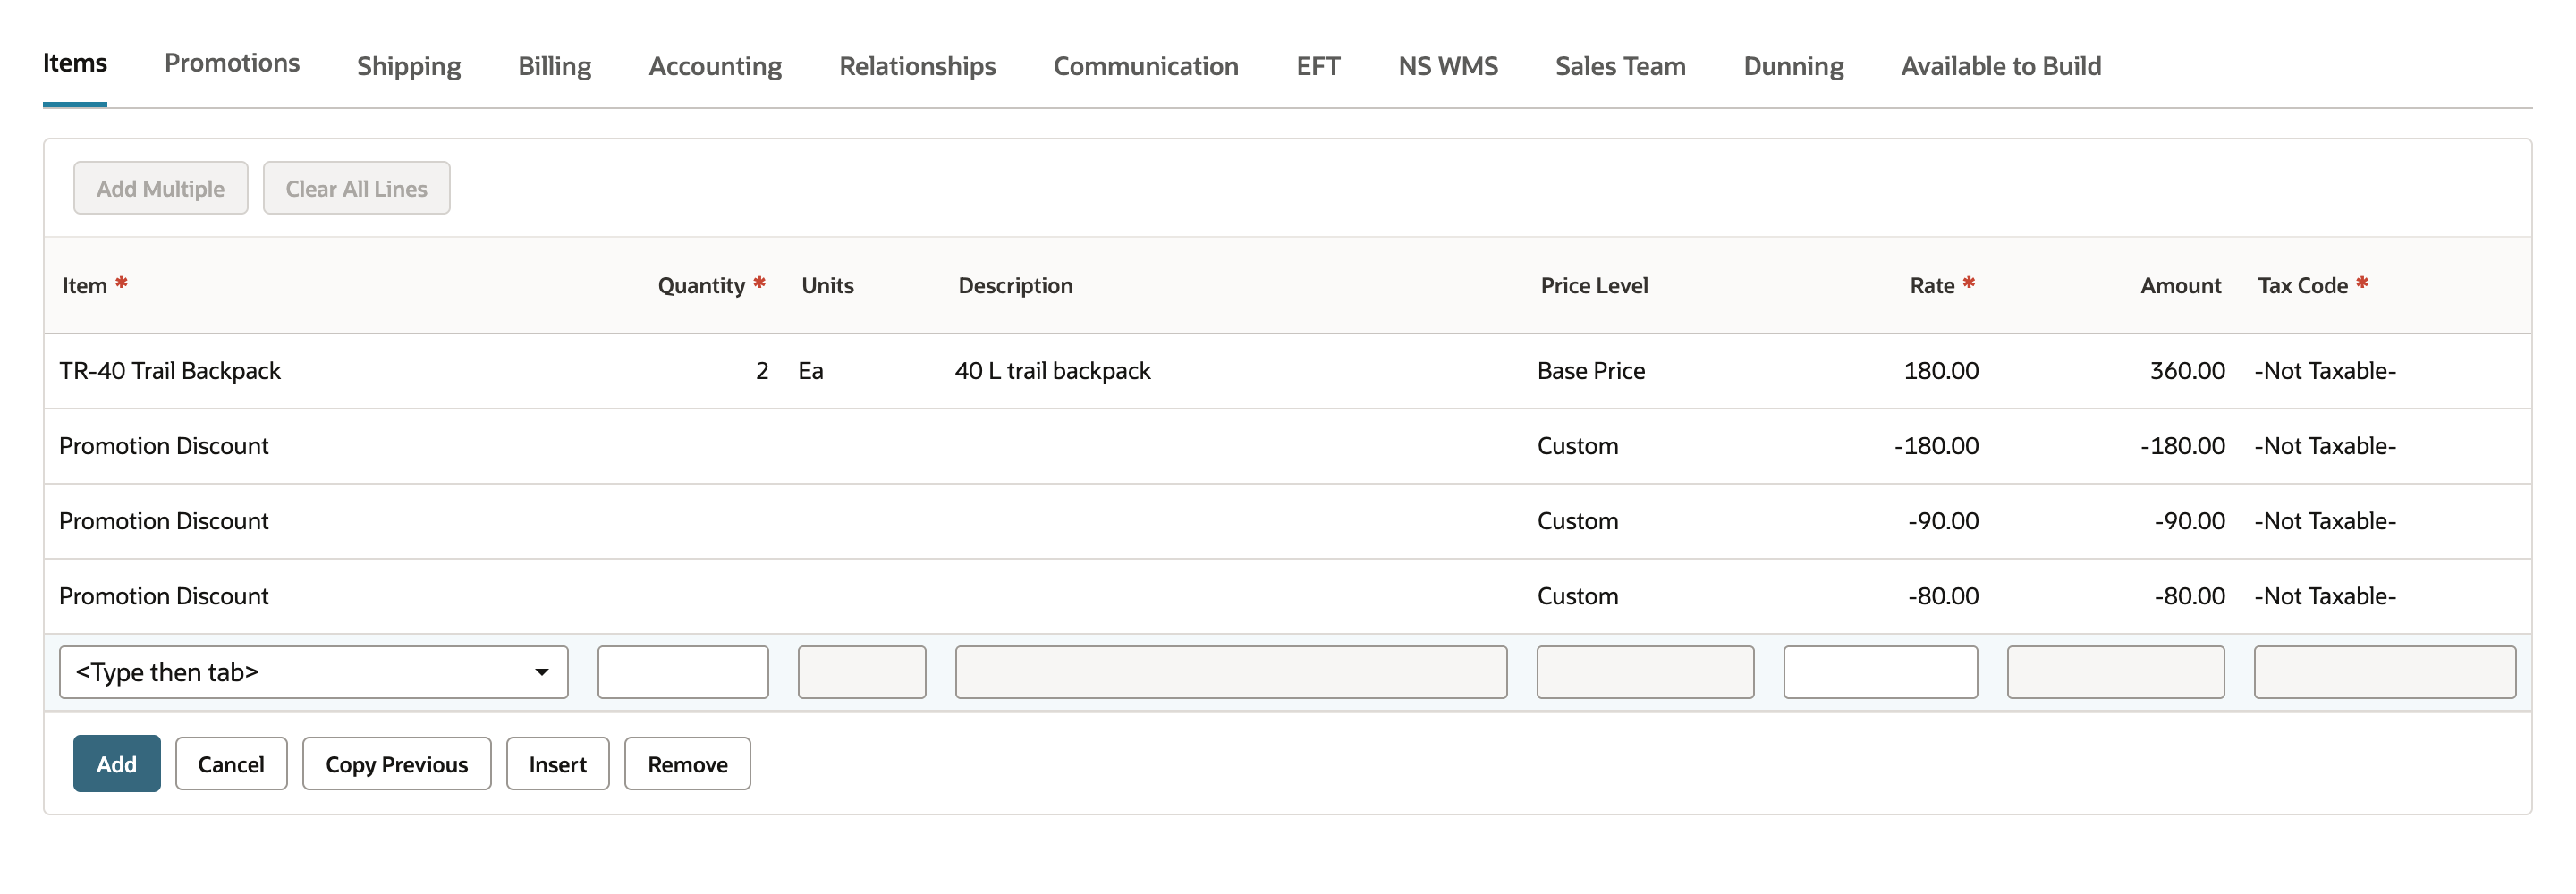2576x894 pixels.
Task: Open the Relationships tab
Action: [917, 66]
